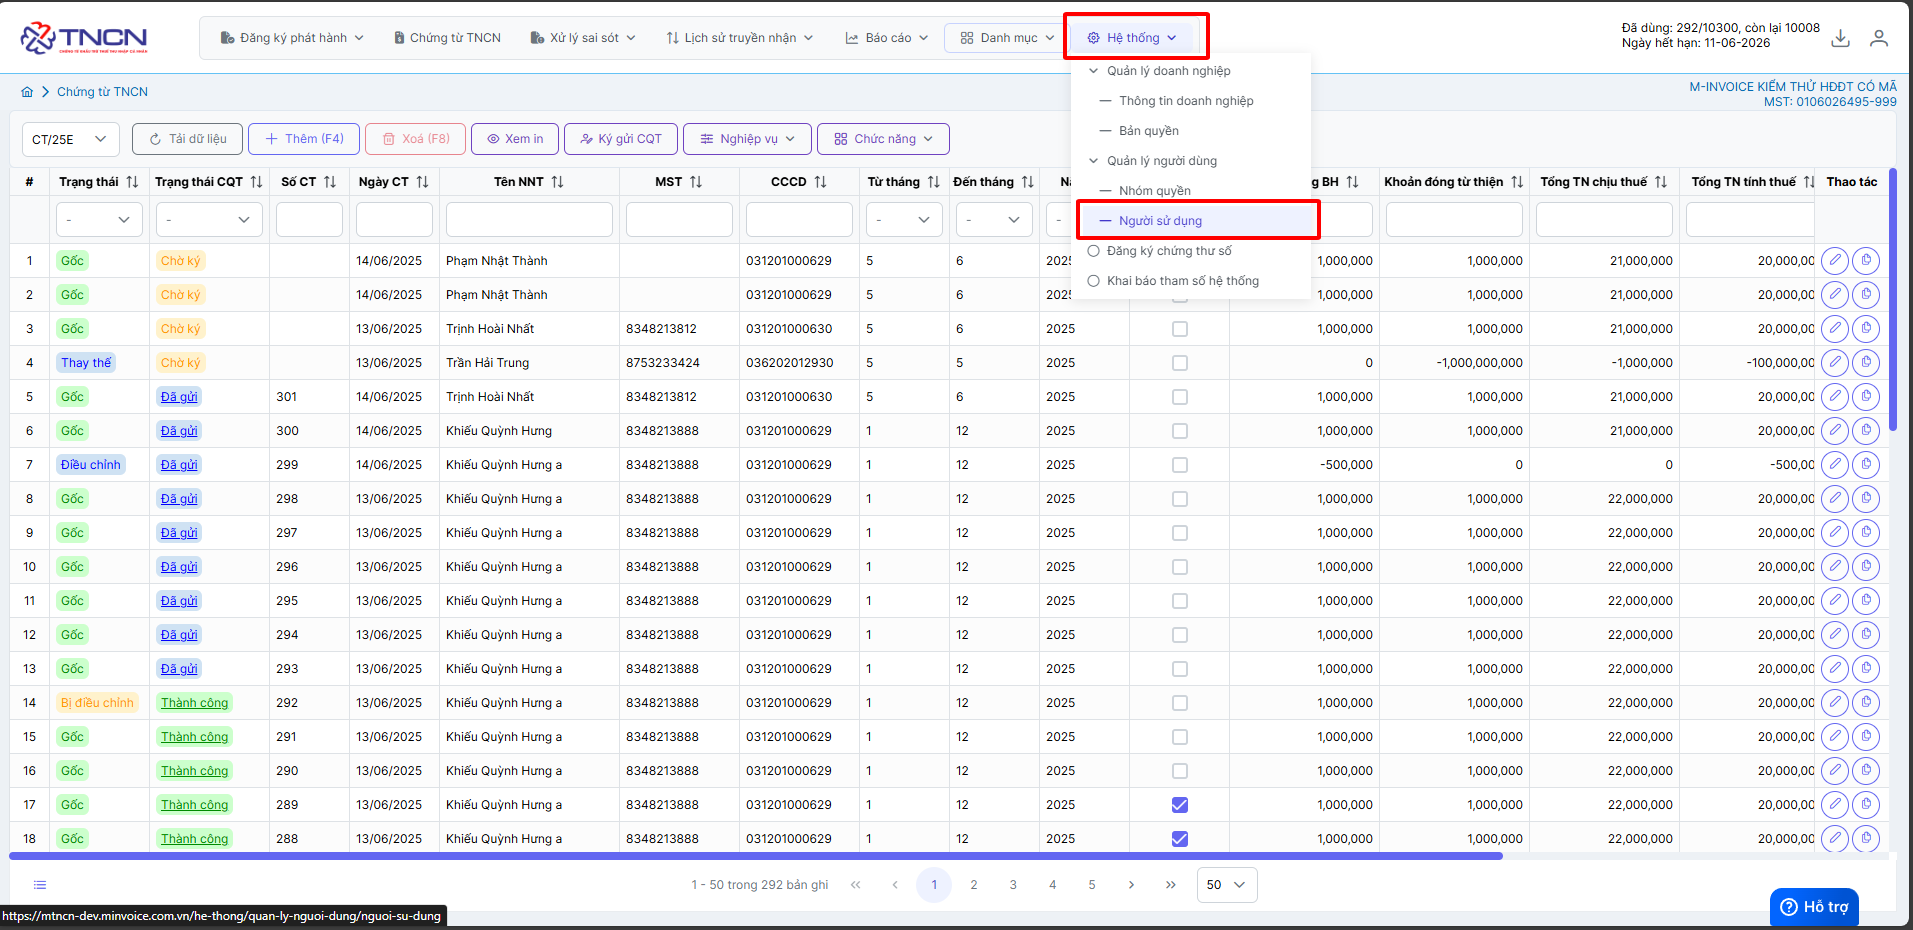Open the CT/25E series dropdown

tap(71, 139)
